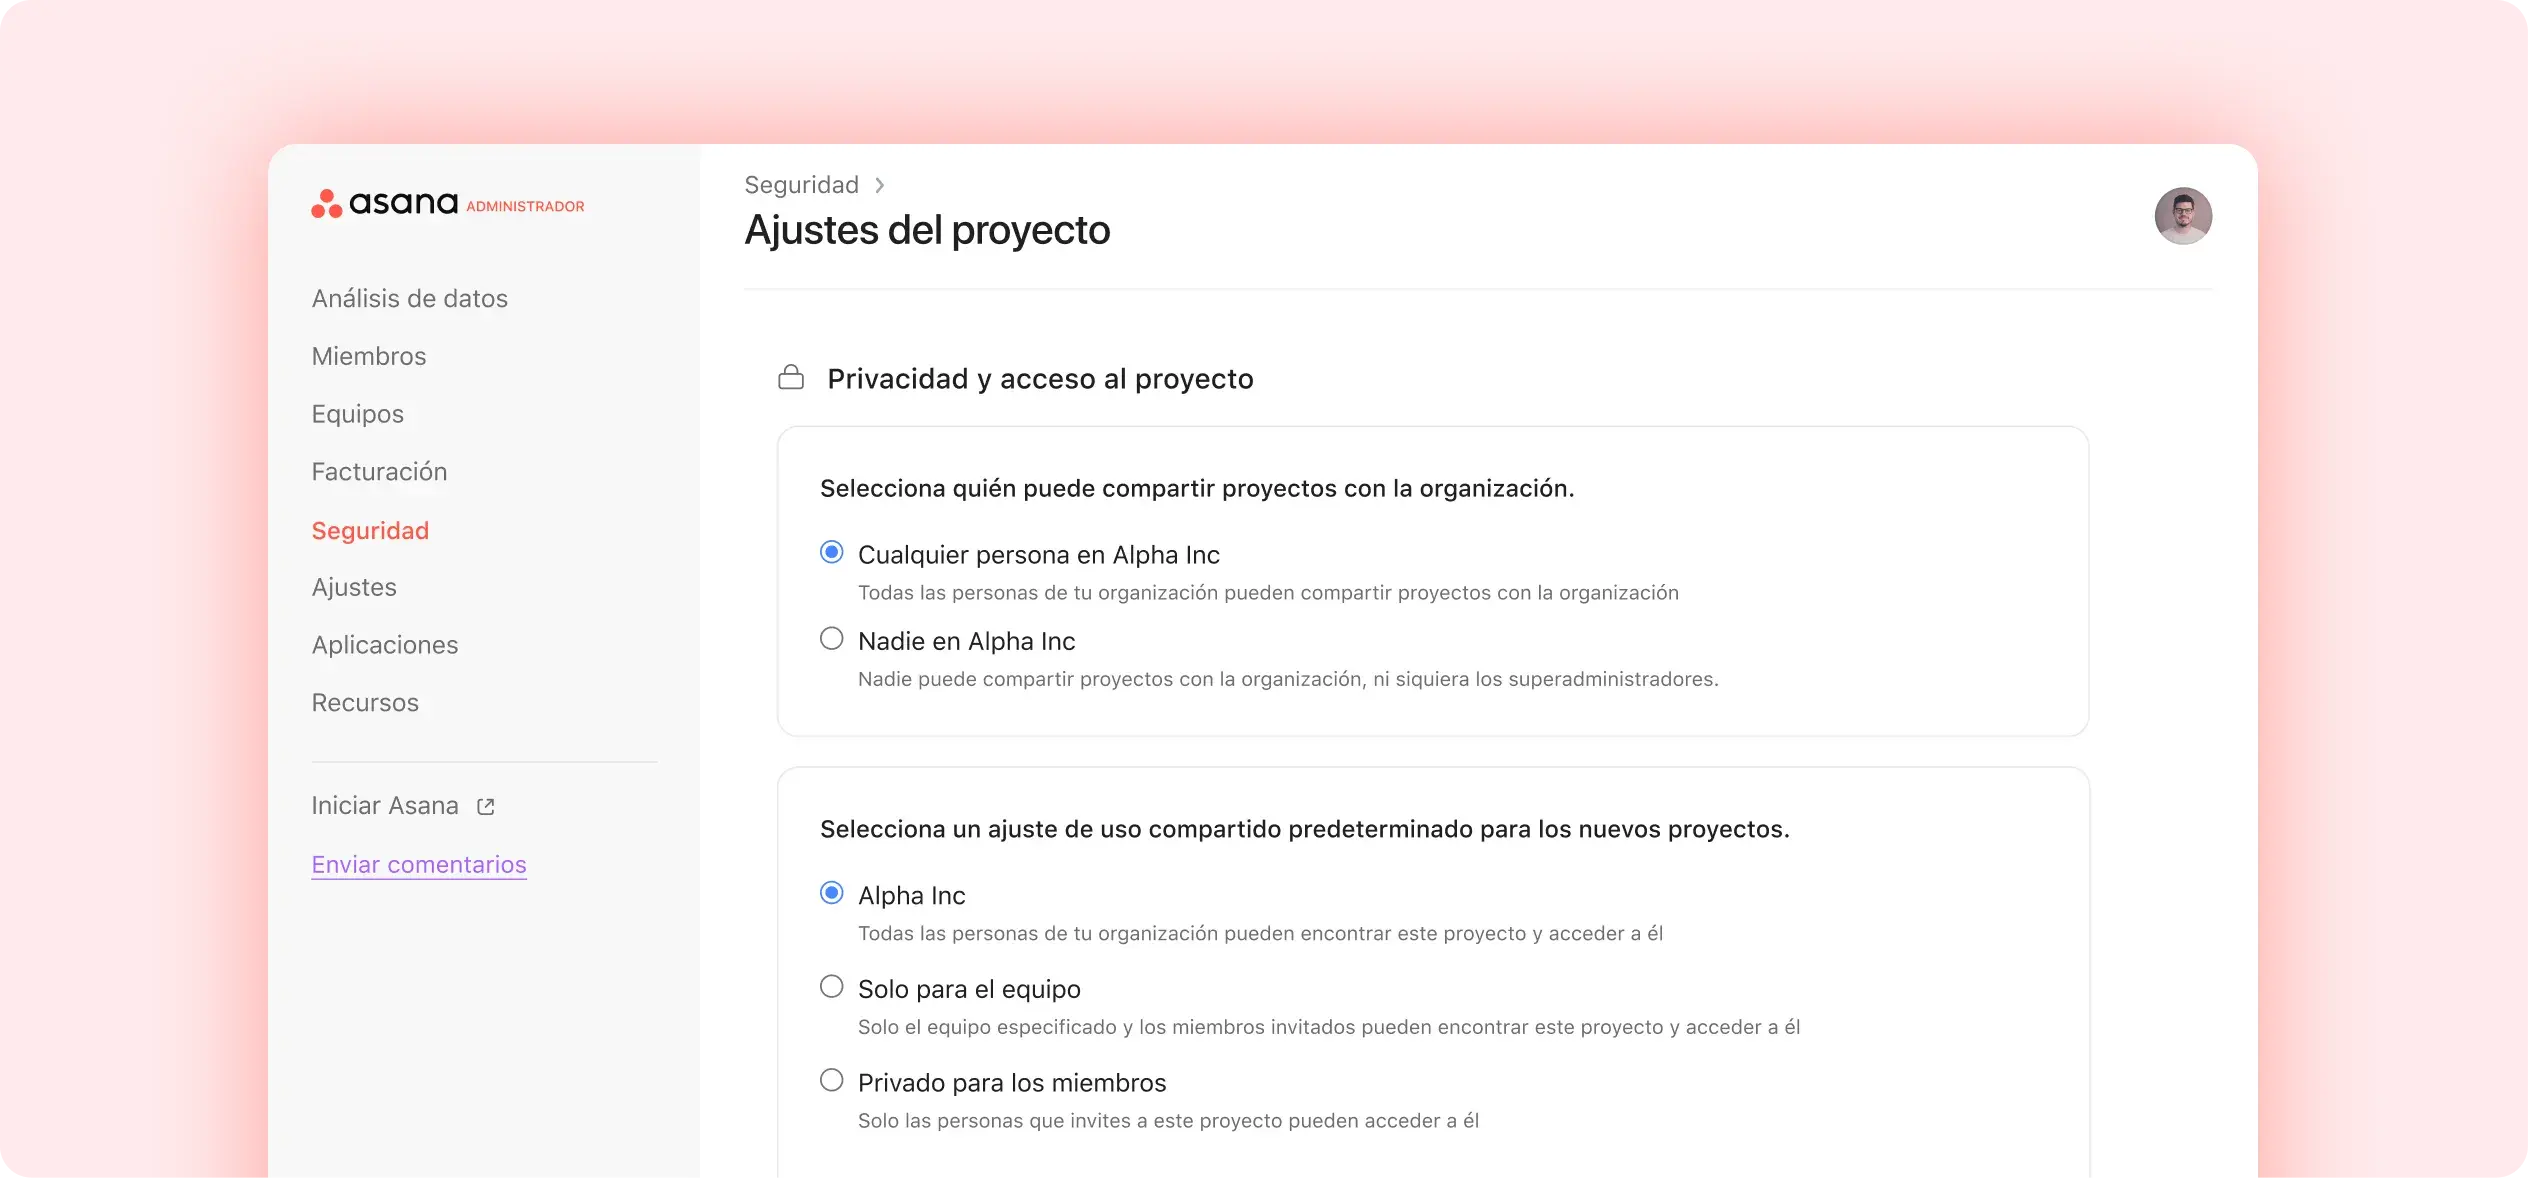Navigate to Equipos section

coord(356,414)
